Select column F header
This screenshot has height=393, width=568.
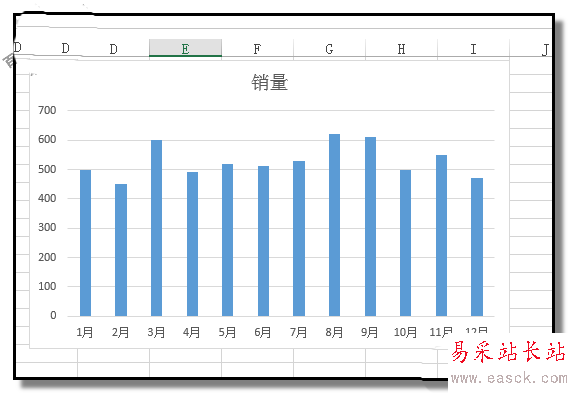257,48
